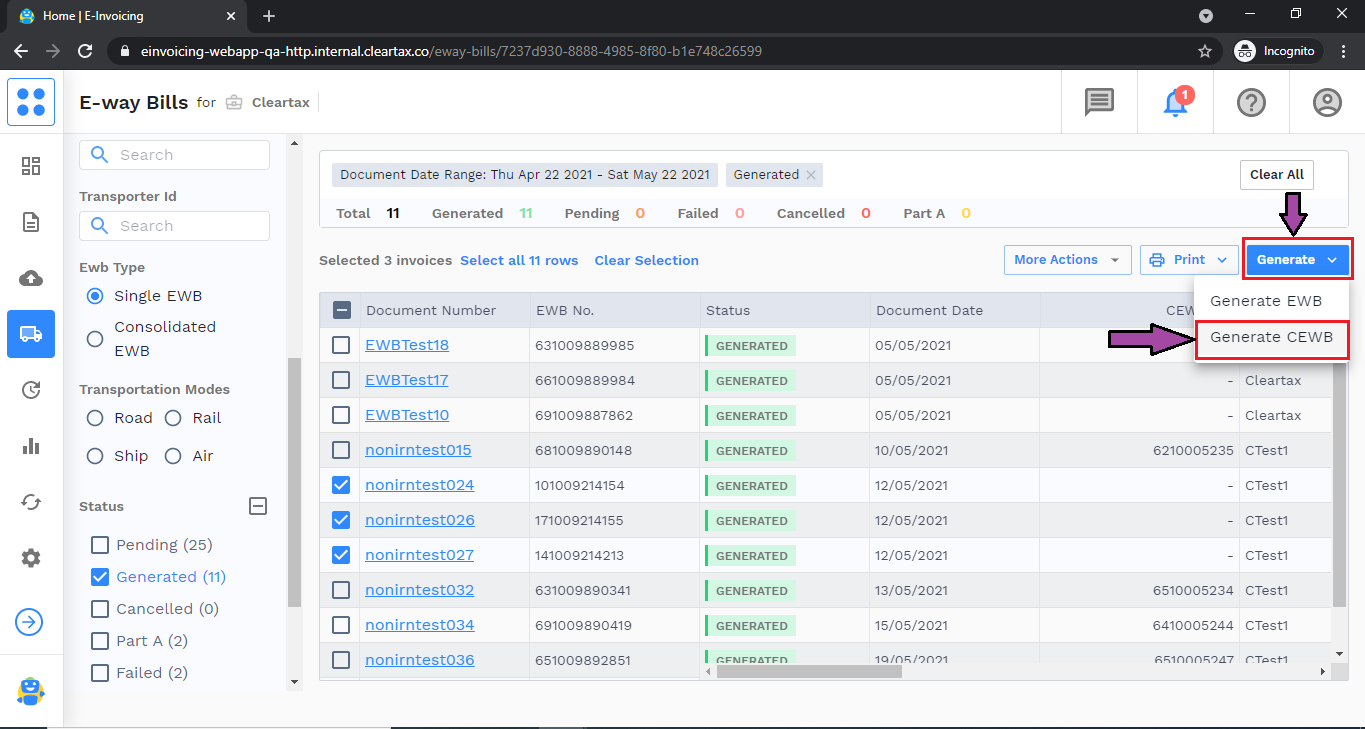Click the Clear All filters button
This screenshot has height=729, width=1365.
pos(1276,175)
